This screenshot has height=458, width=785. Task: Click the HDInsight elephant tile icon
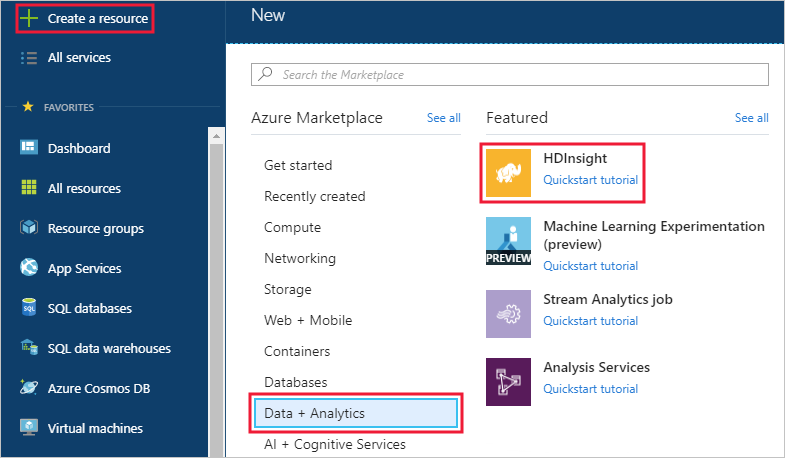[508, 173]
